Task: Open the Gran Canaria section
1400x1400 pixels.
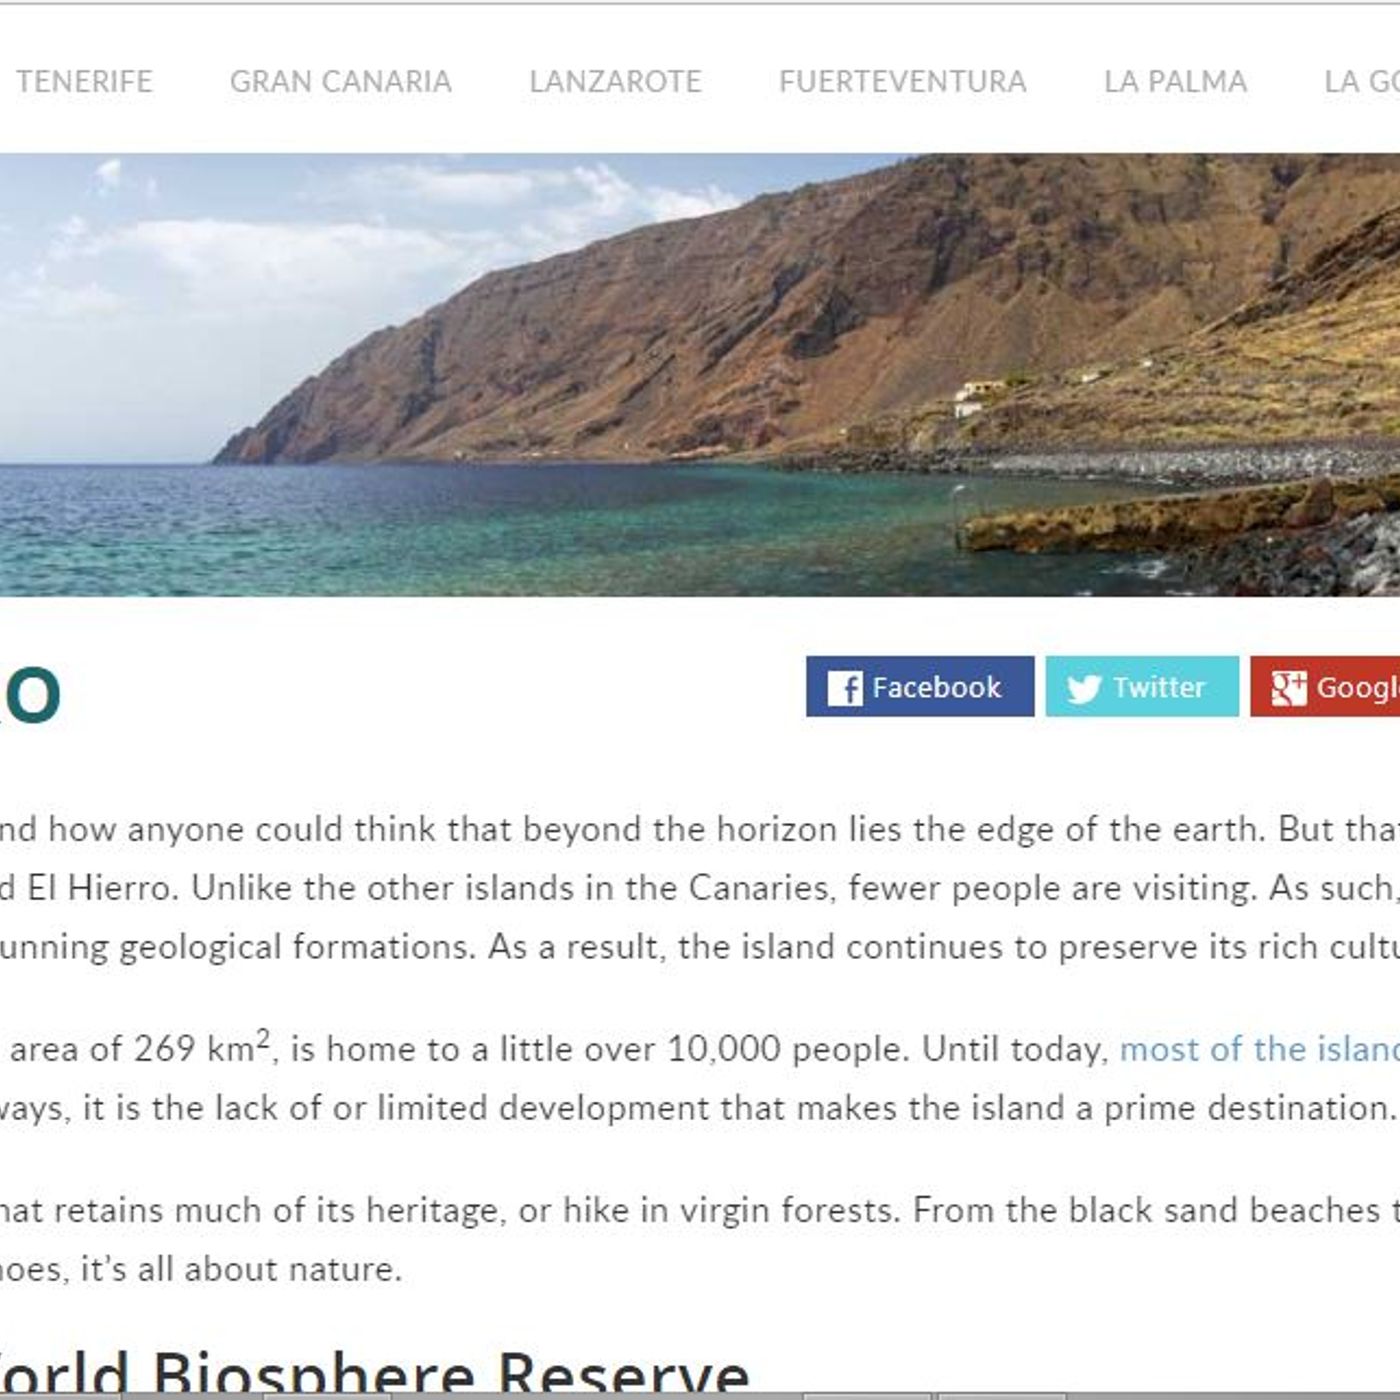Action: click(341, 81)
